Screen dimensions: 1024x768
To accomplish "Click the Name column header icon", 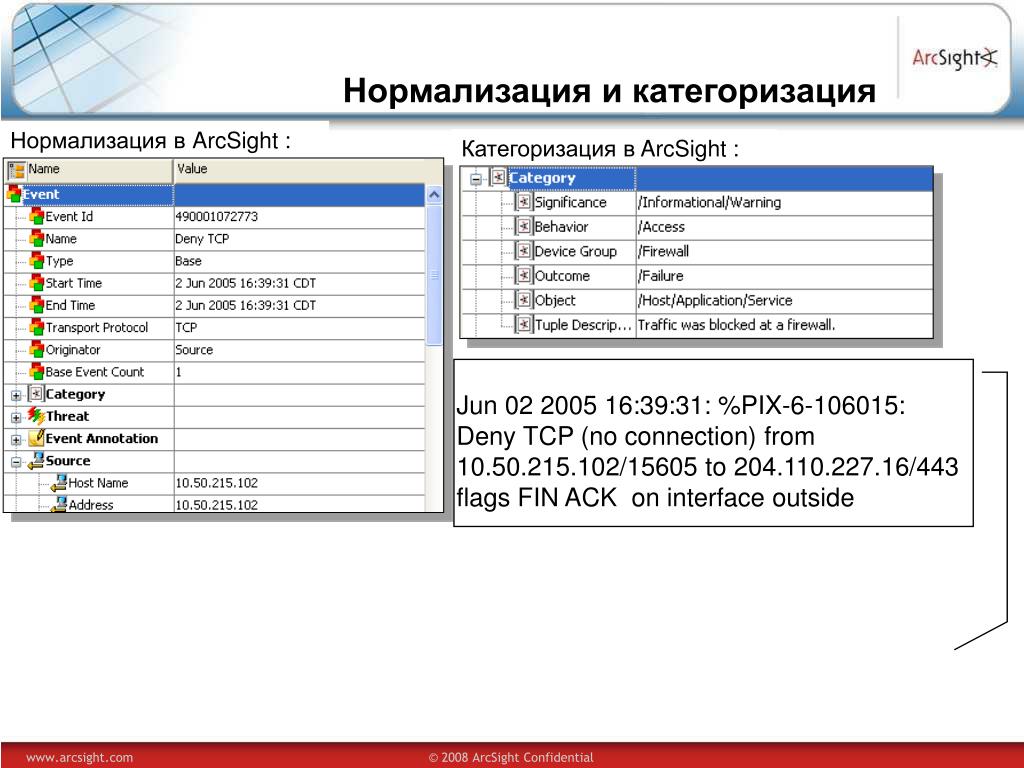I will pos(16,170).
